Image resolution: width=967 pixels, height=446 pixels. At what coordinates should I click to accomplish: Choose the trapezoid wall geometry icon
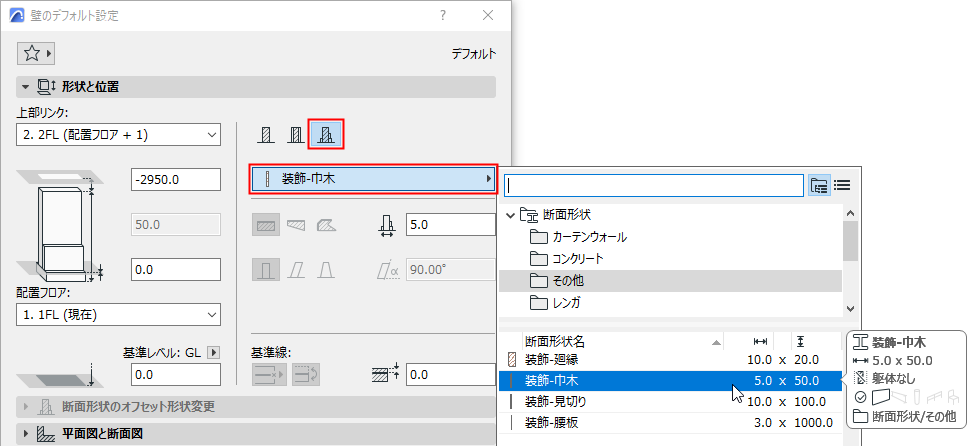pyautogui.click(x=296, y=225)
